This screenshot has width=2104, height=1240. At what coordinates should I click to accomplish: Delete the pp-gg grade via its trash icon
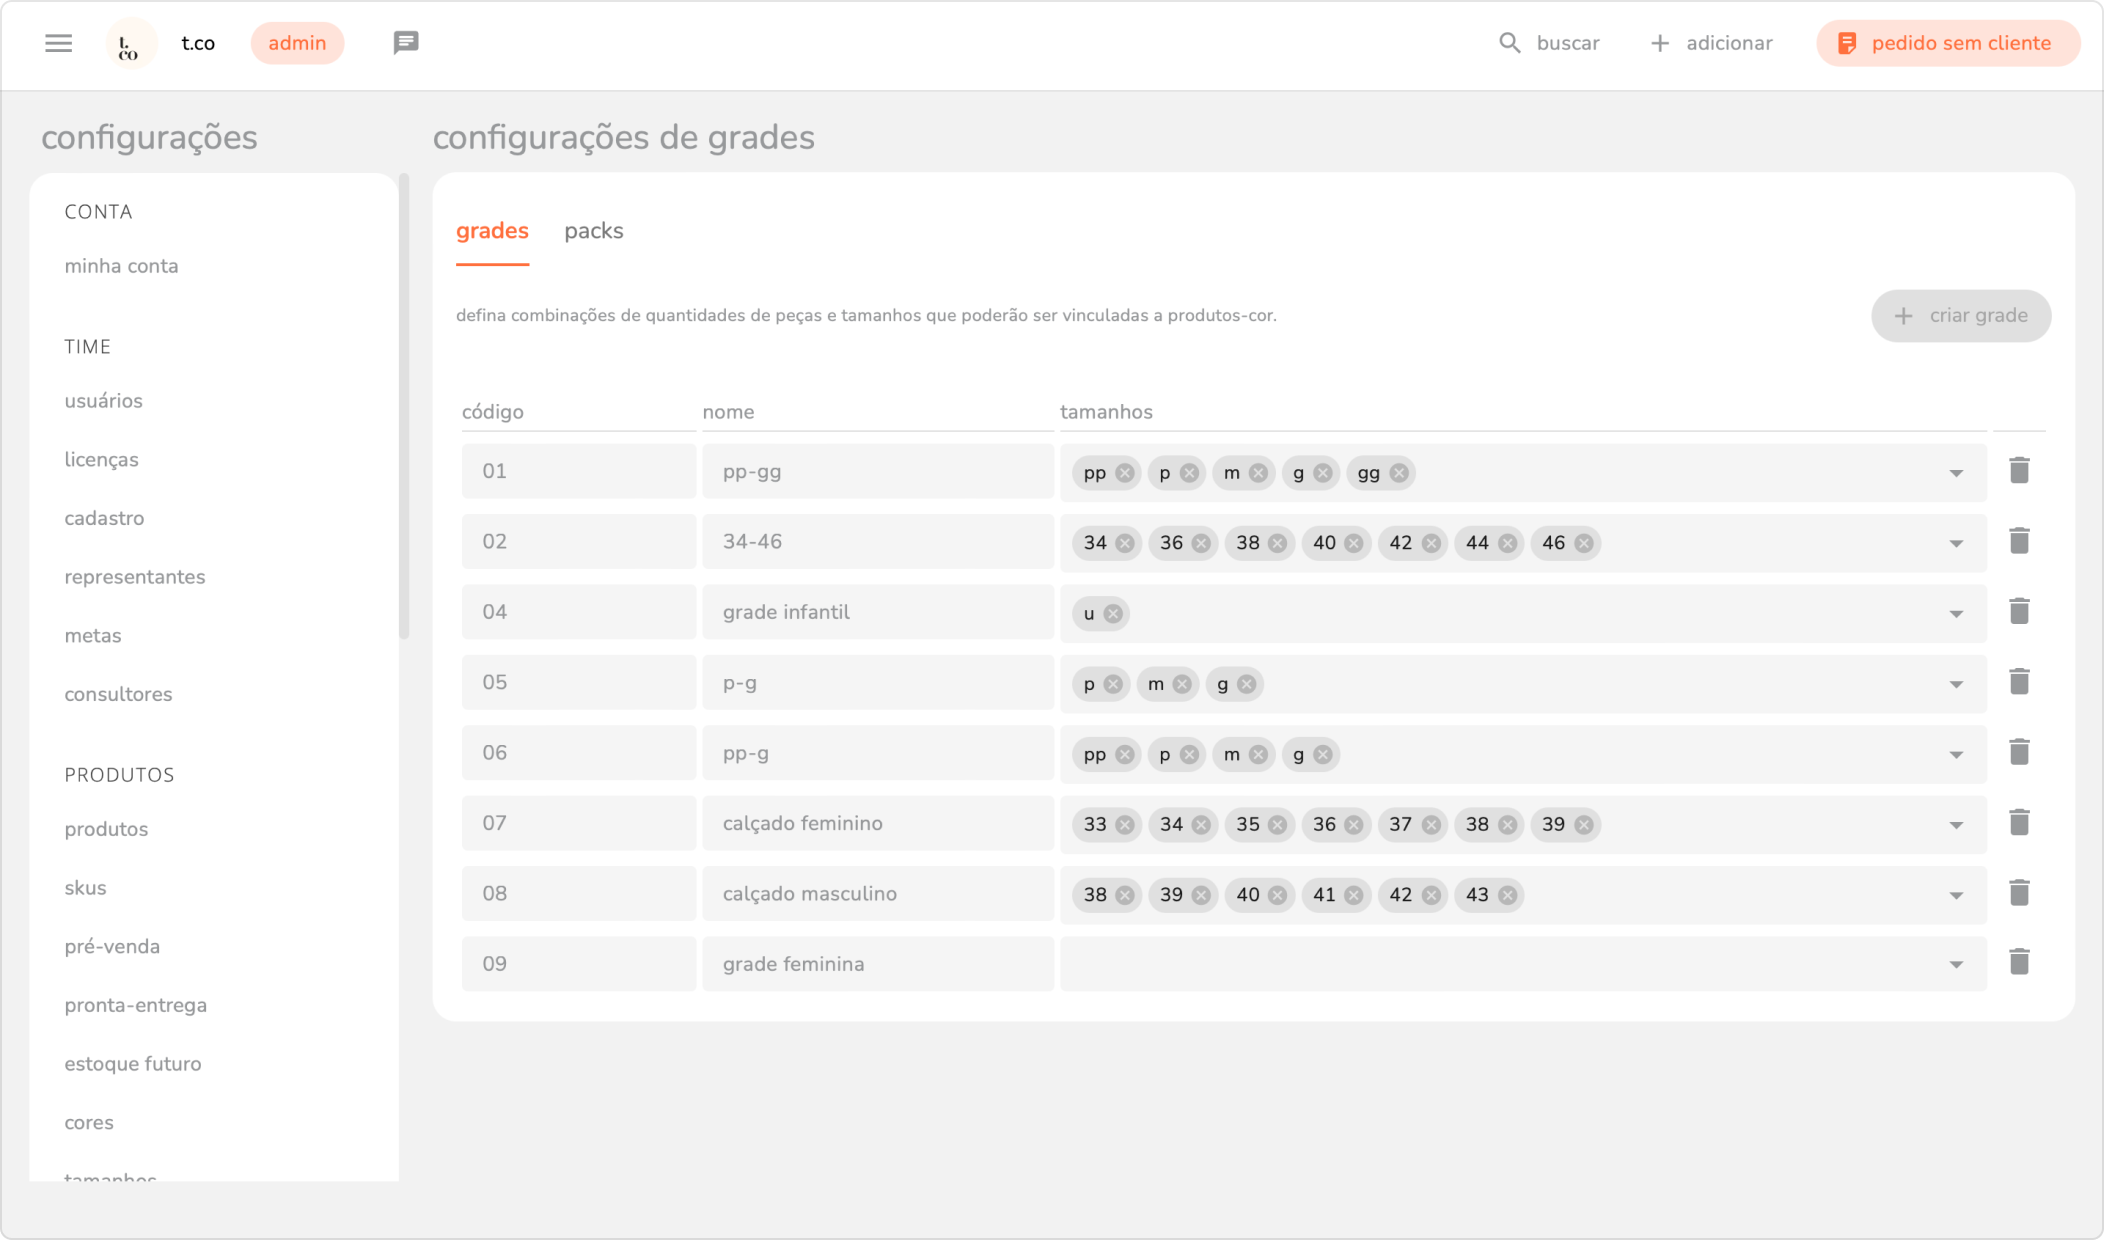coord(2019,471)
